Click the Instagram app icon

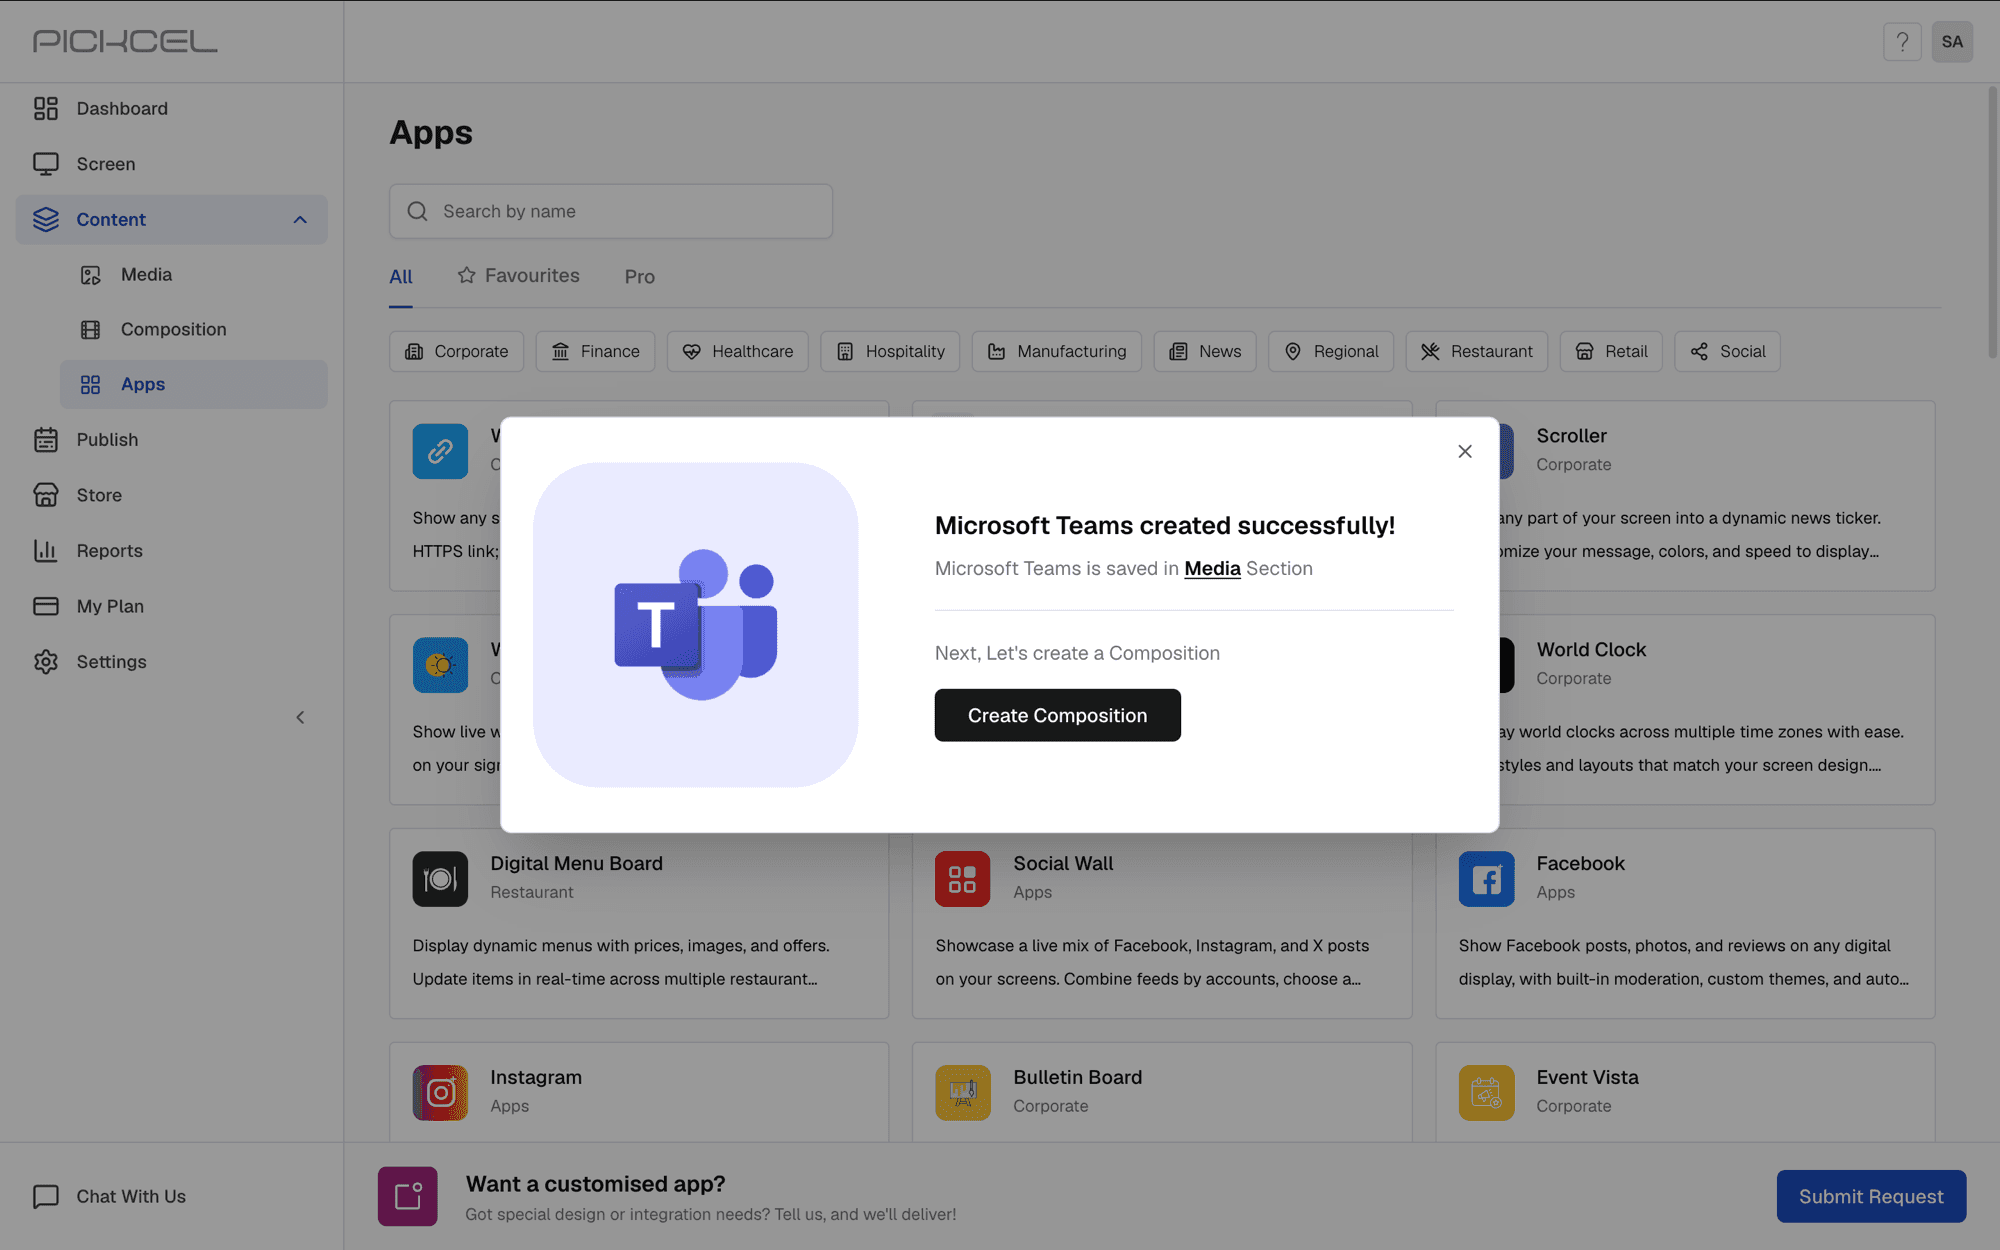coord(440,1092)
